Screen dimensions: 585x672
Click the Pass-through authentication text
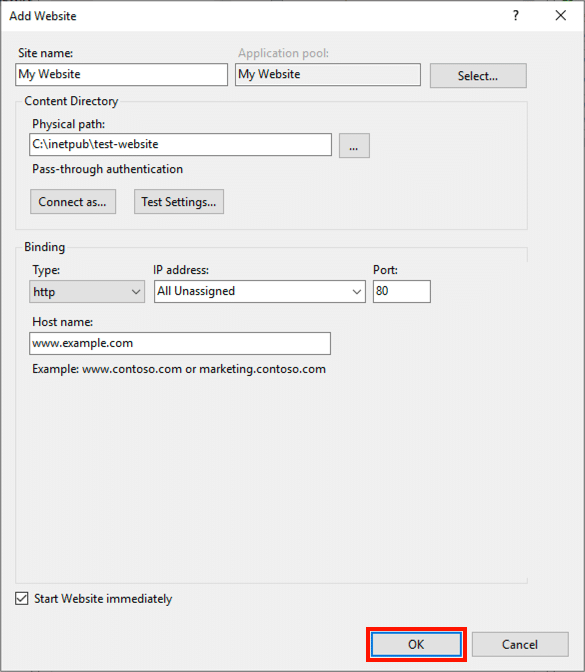tap(108, 169)
